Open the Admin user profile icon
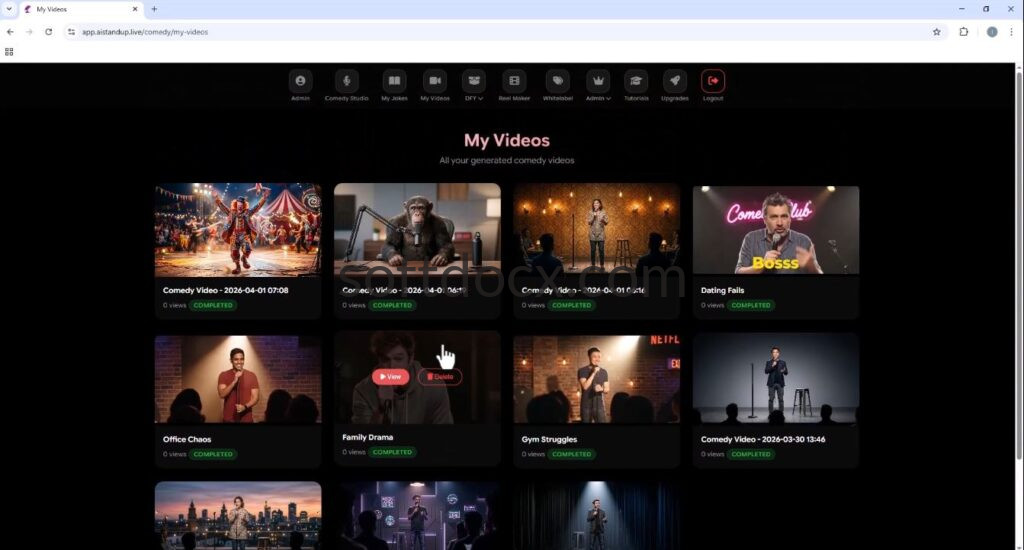This screenshot has width=1024, height=550. pos(300,81)
